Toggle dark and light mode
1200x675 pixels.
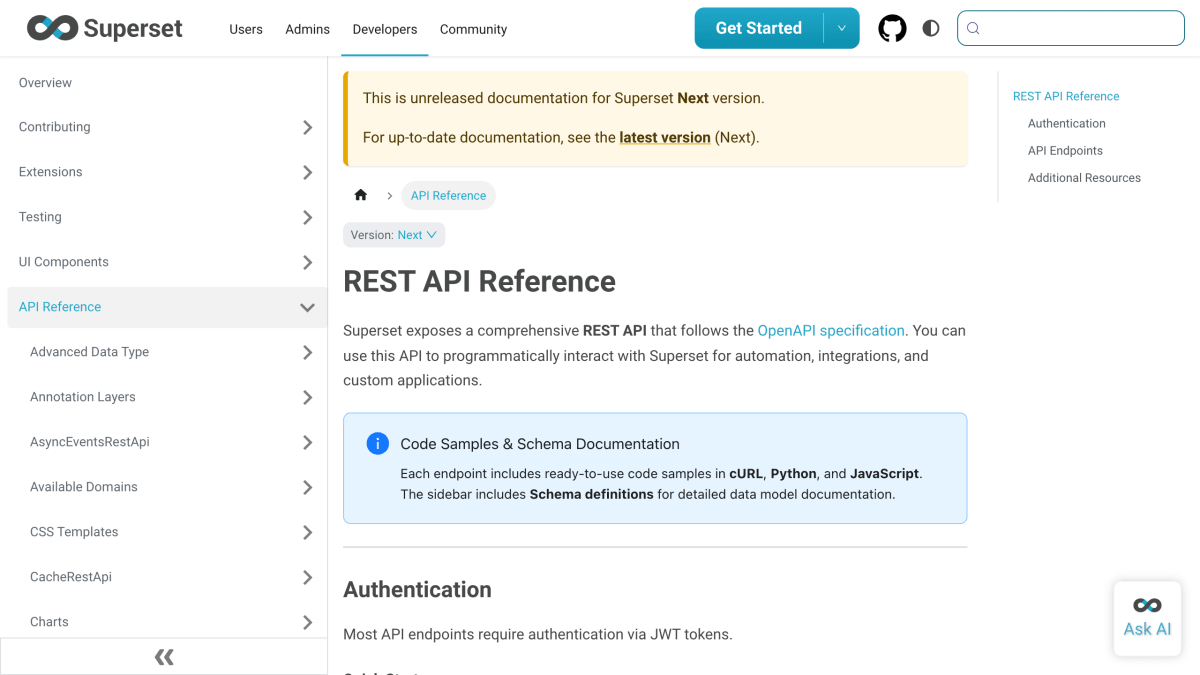pyautogui.click(x=931, y=28)
